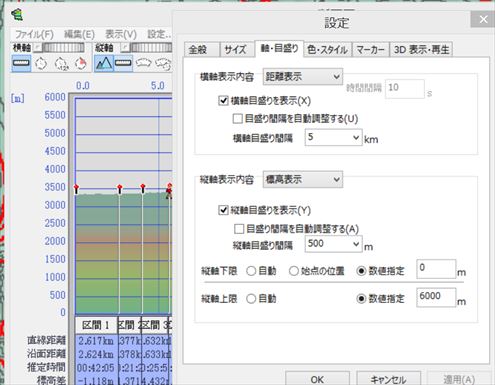495x385 pixels.
Task: Click the 2.624km 沿面距離 cell
Action: tap(96, 354)
